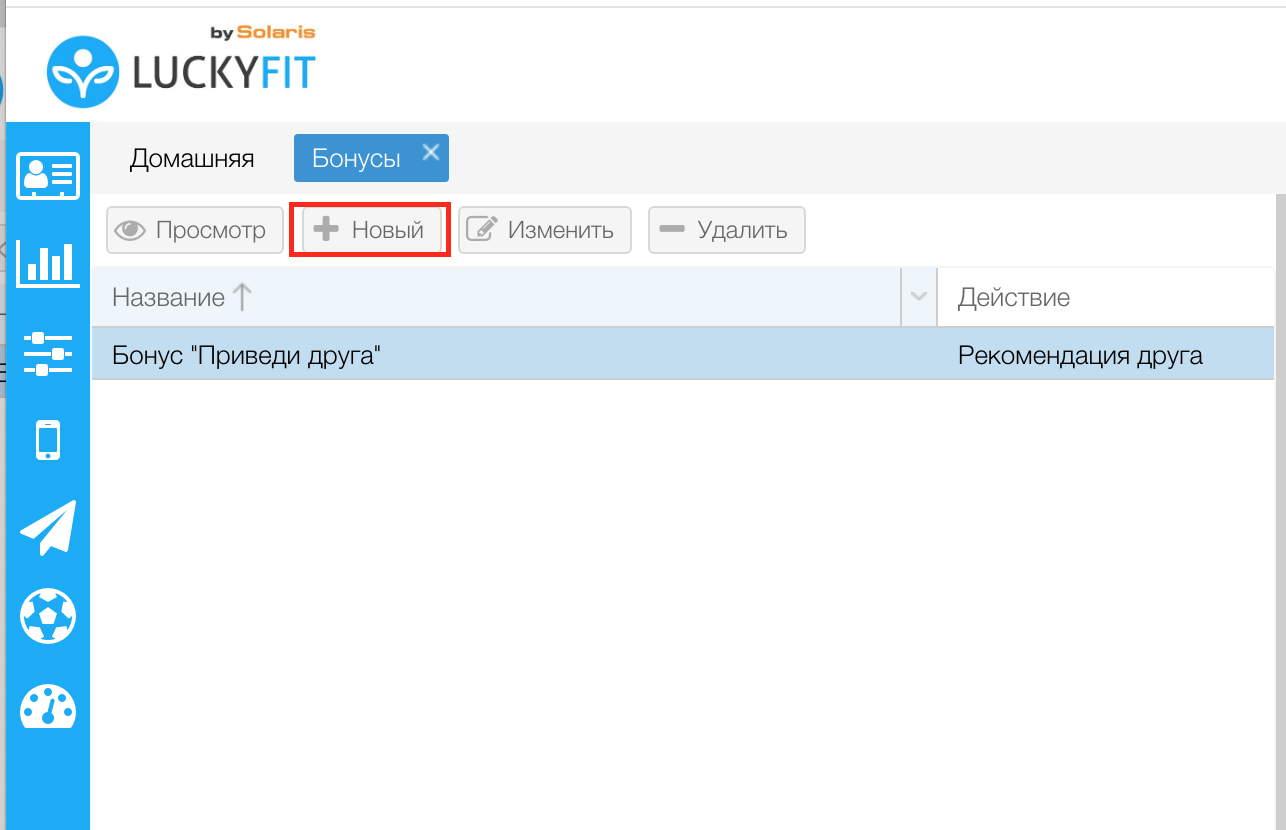Open the gauge dashboard sidebar icon
The width and height of the screenshot is (1286, 830).
48,706
